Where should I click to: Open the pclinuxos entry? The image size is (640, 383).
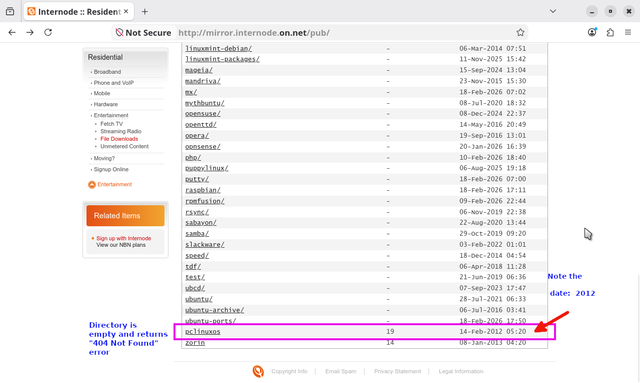pyautogui.click(x=203, y=332)
